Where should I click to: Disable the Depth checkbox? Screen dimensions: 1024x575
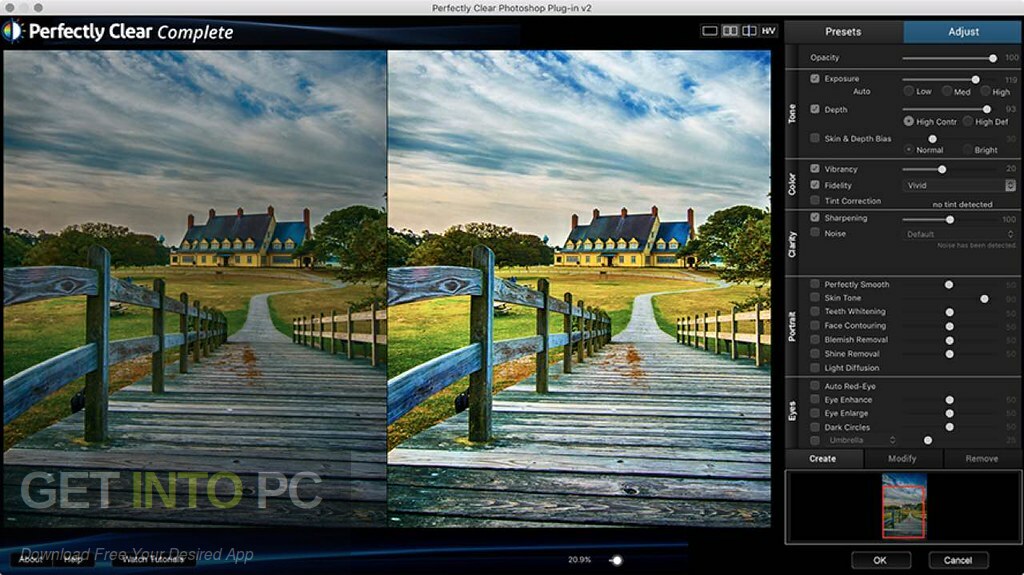point(815,109)
